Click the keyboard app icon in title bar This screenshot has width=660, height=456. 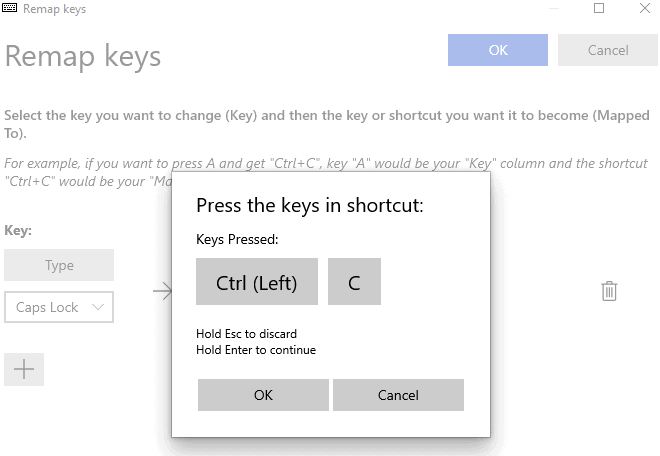(11, 9)
